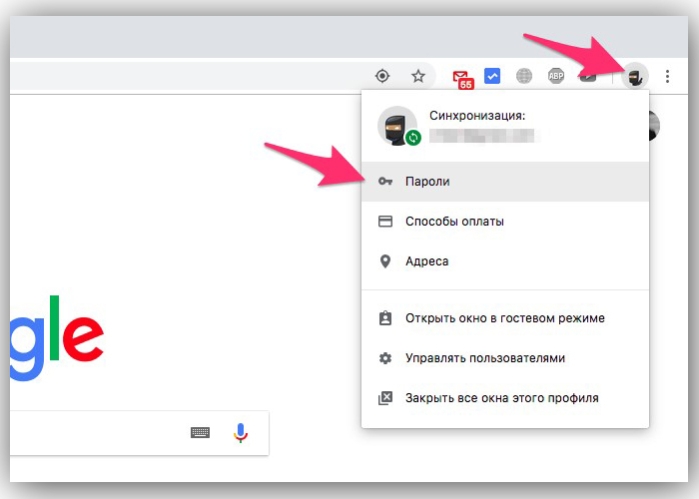Click the ABP Adblock Plus extension icon

556,76
